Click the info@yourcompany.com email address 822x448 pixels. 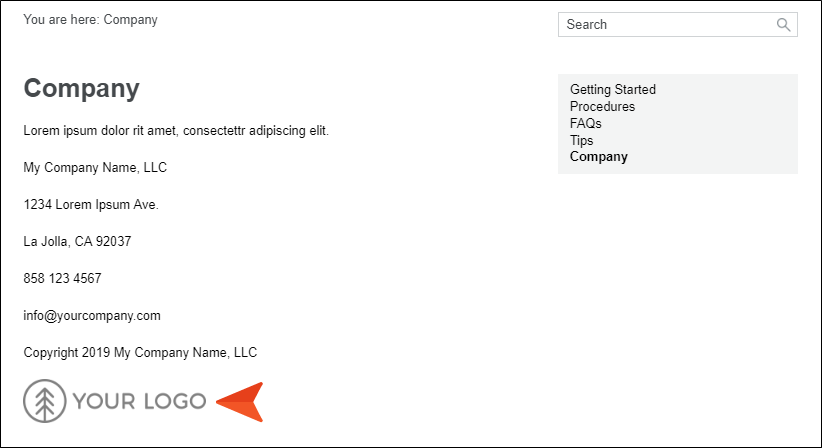(92, 315)
